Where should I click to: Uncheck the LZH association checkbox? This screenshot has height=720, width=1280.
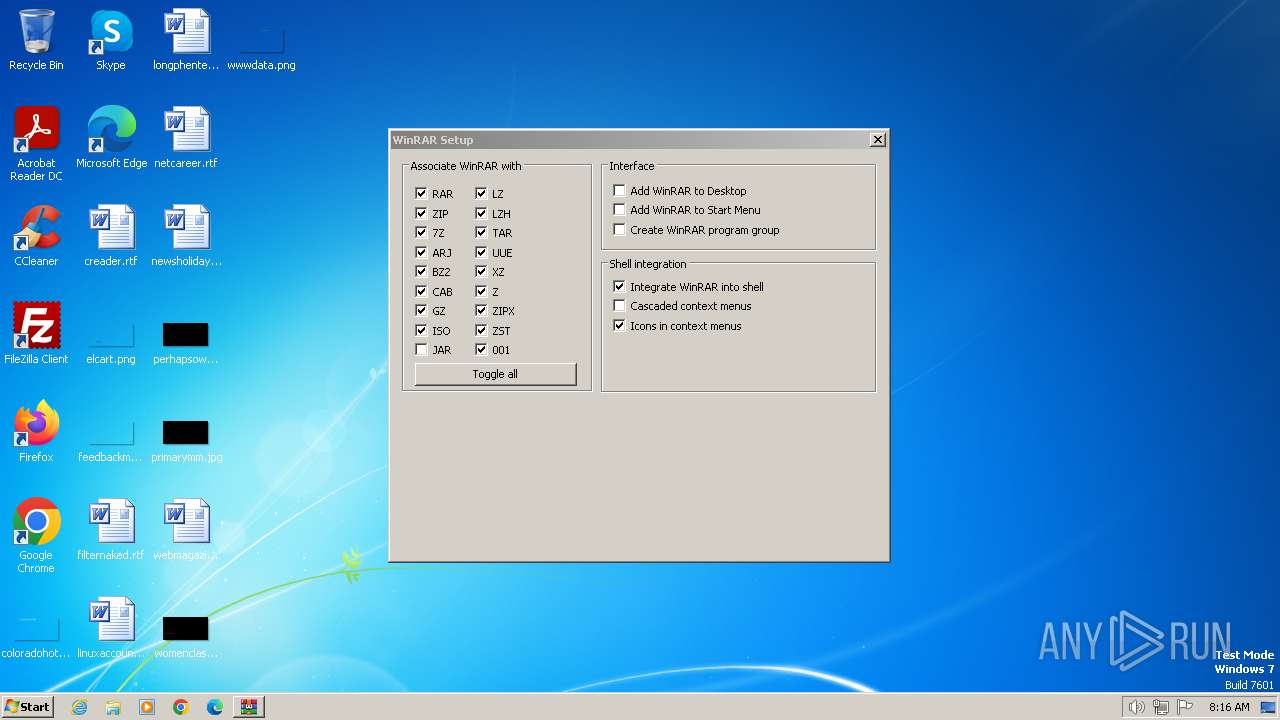tap(481, 213)
